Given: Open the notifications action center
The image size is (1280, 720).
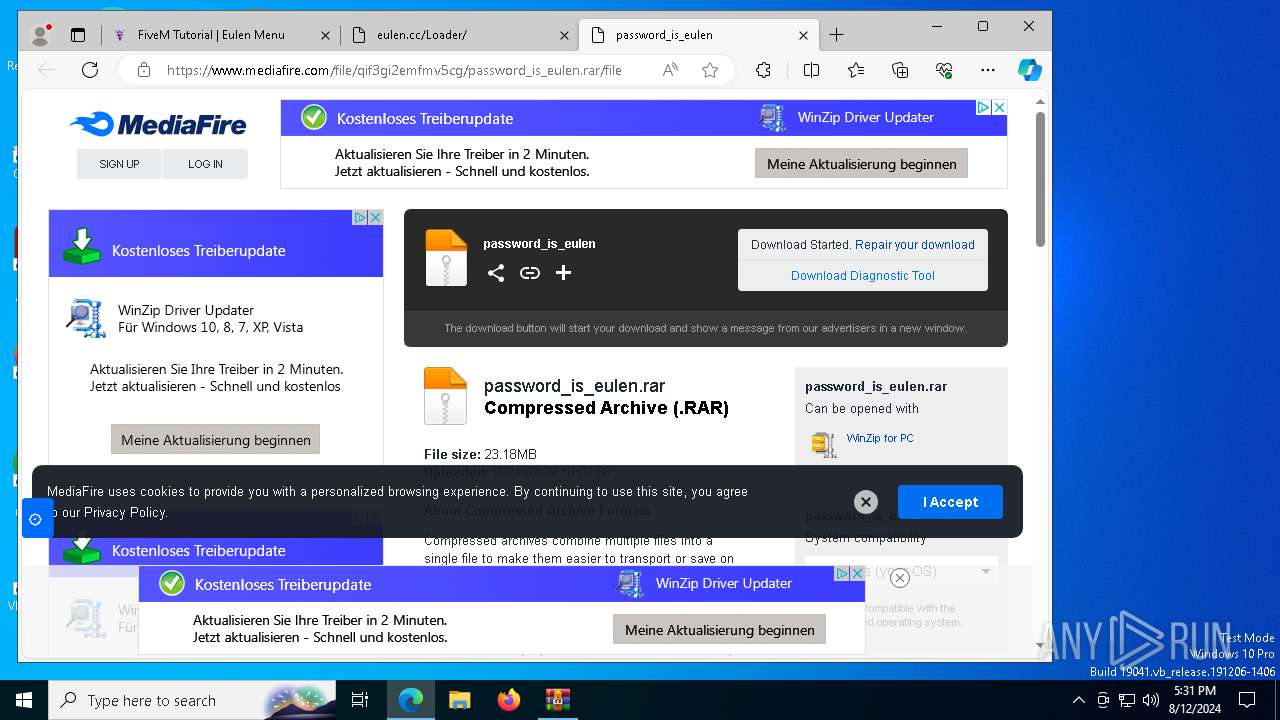Looking at the screenshot, I should 1247,700.
